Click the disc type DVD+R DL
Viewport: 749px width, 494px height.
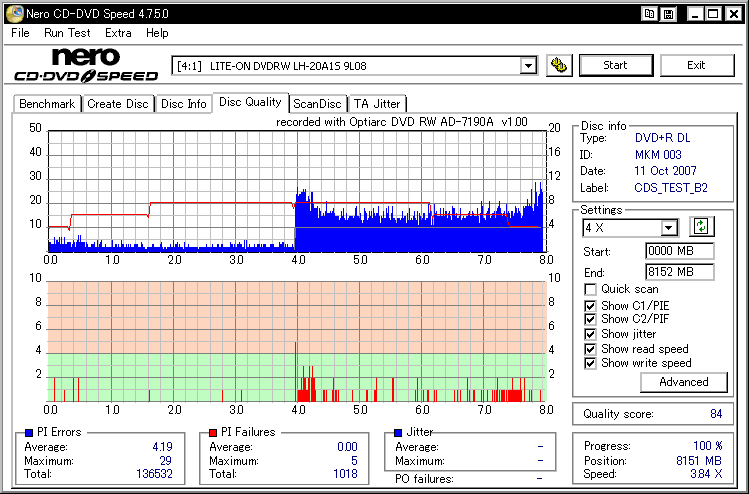[x=662, y=138]
